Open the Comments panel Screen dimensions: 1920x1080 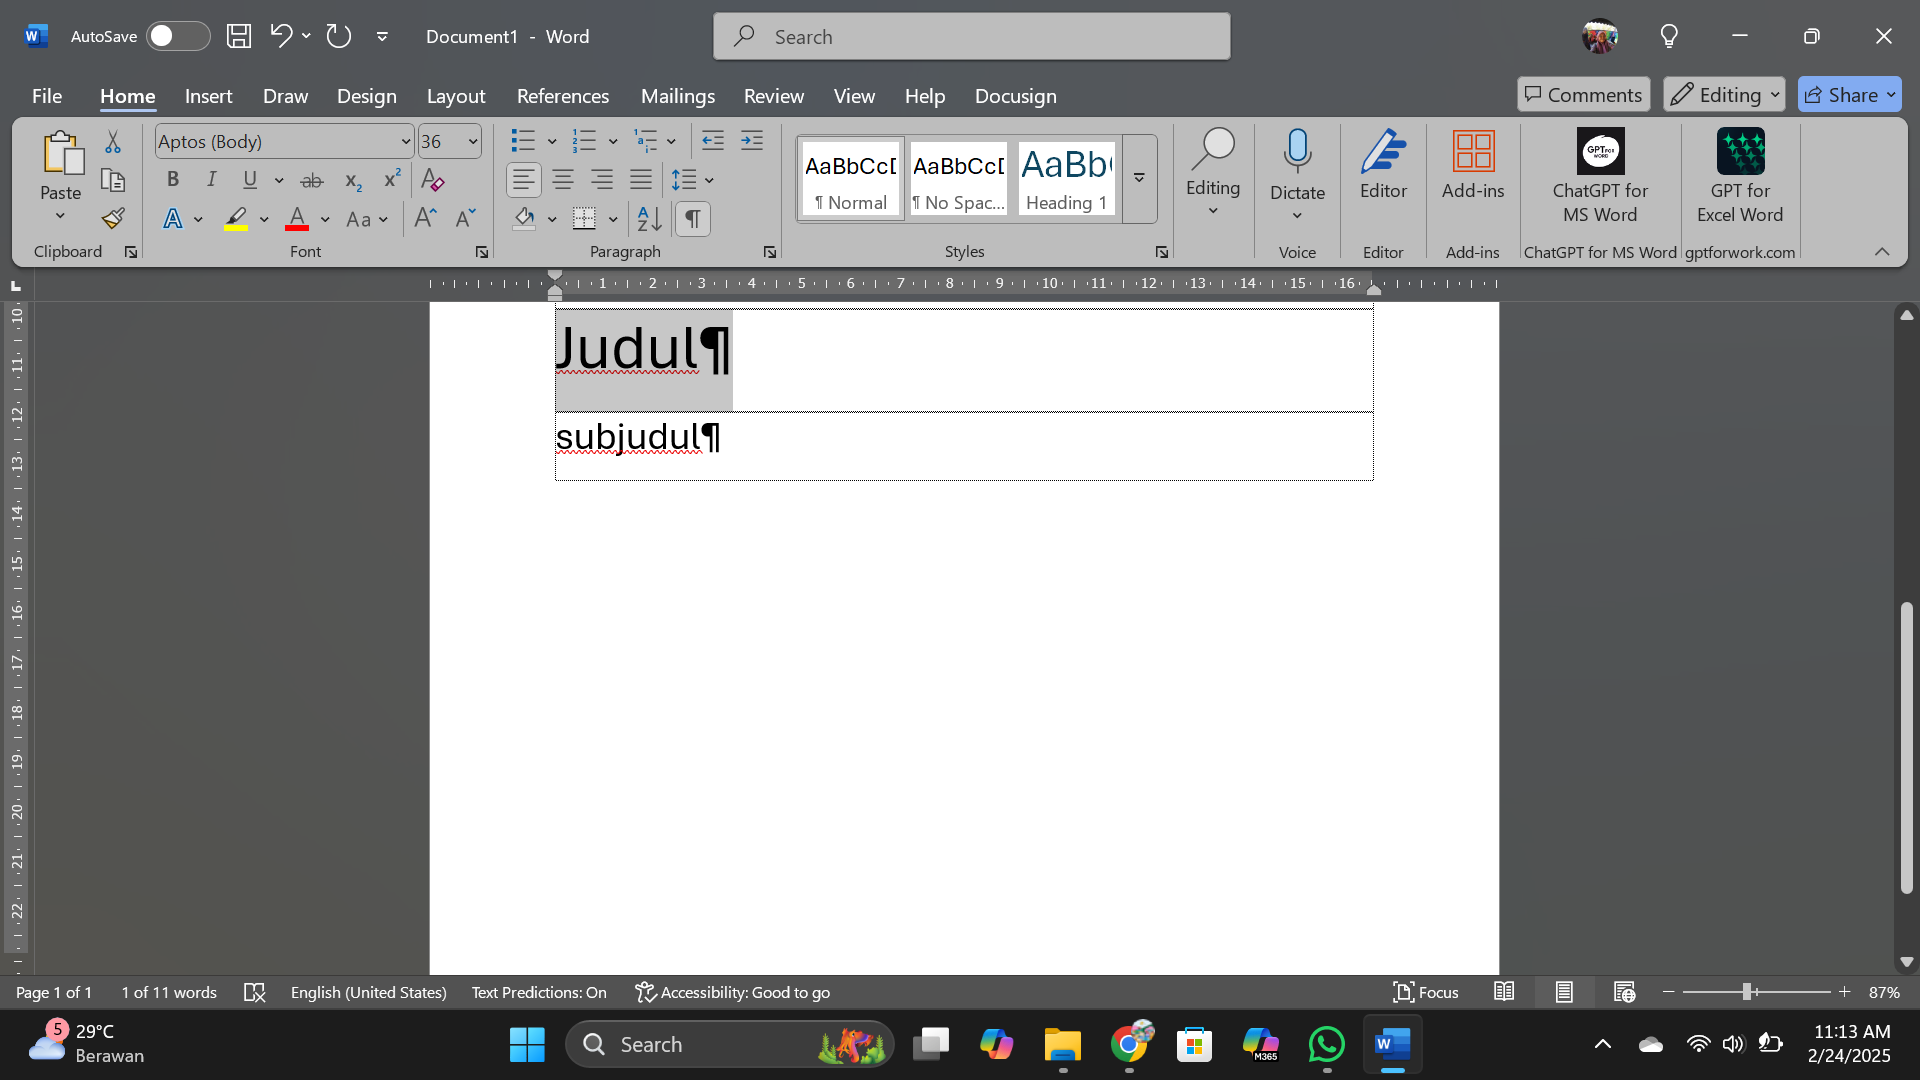(x=1582, y=94)
